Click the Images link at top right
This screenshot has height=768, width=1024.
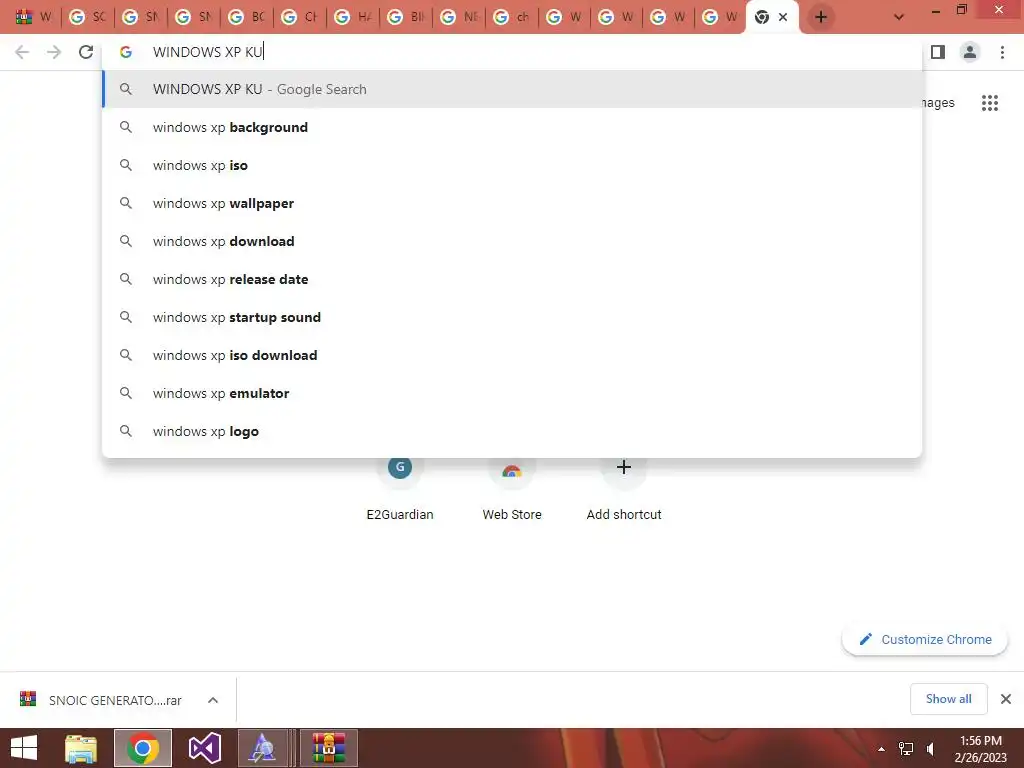tap(938, 103)
